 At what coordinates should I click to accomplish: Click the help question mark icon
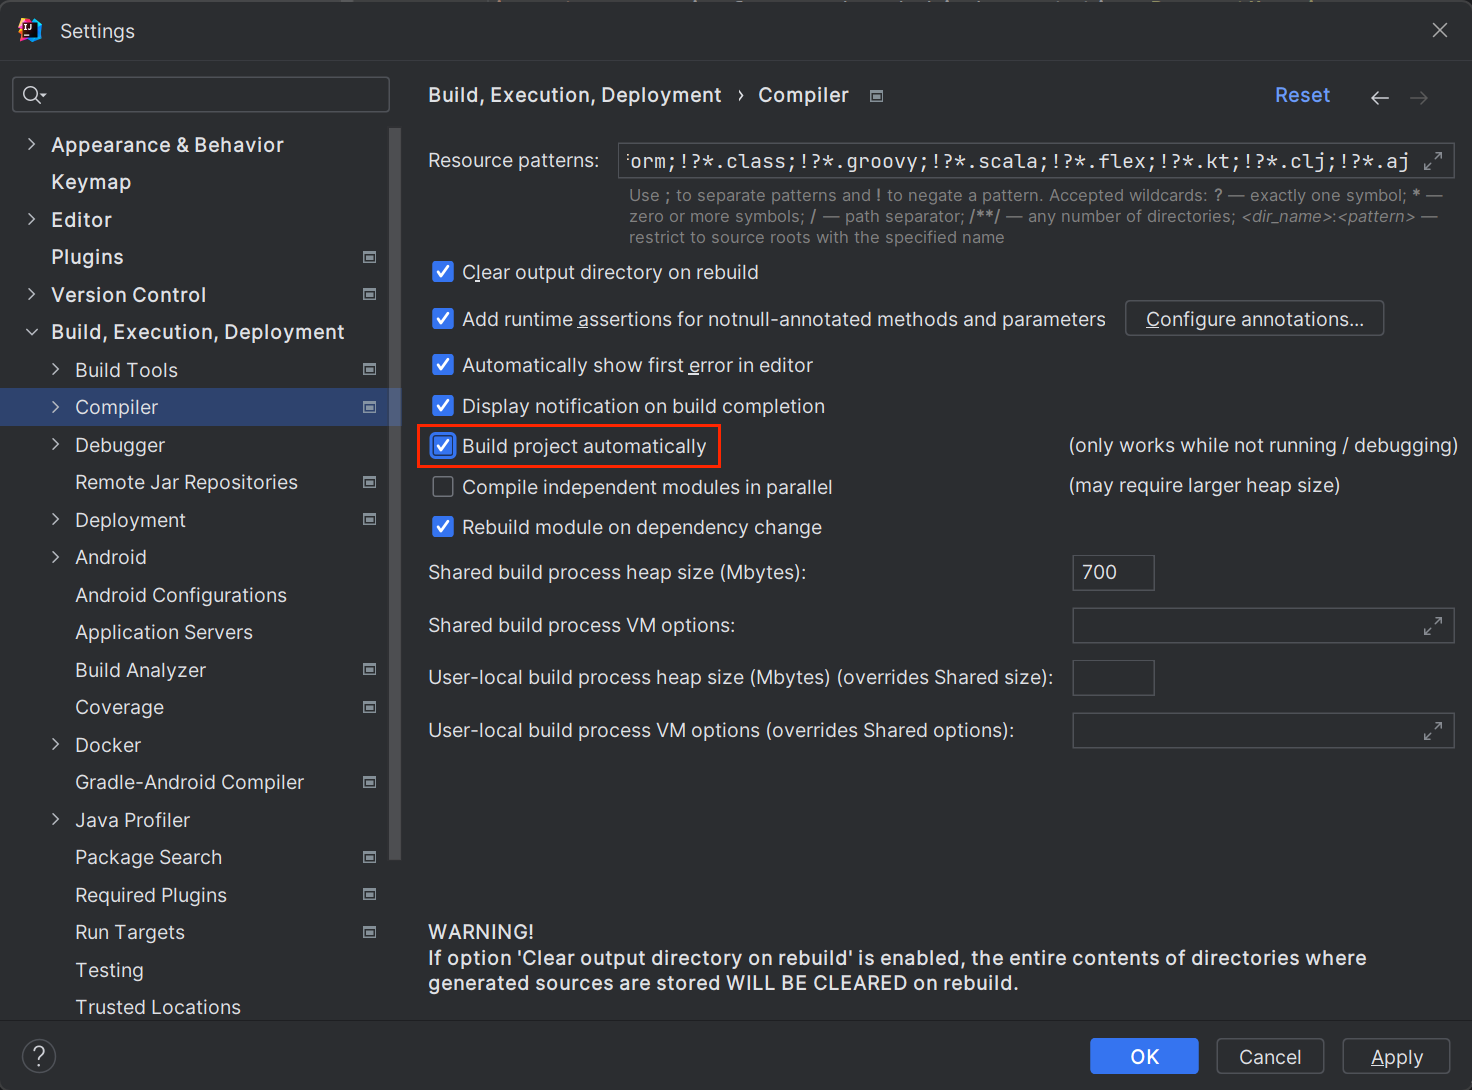[39, 1056]
